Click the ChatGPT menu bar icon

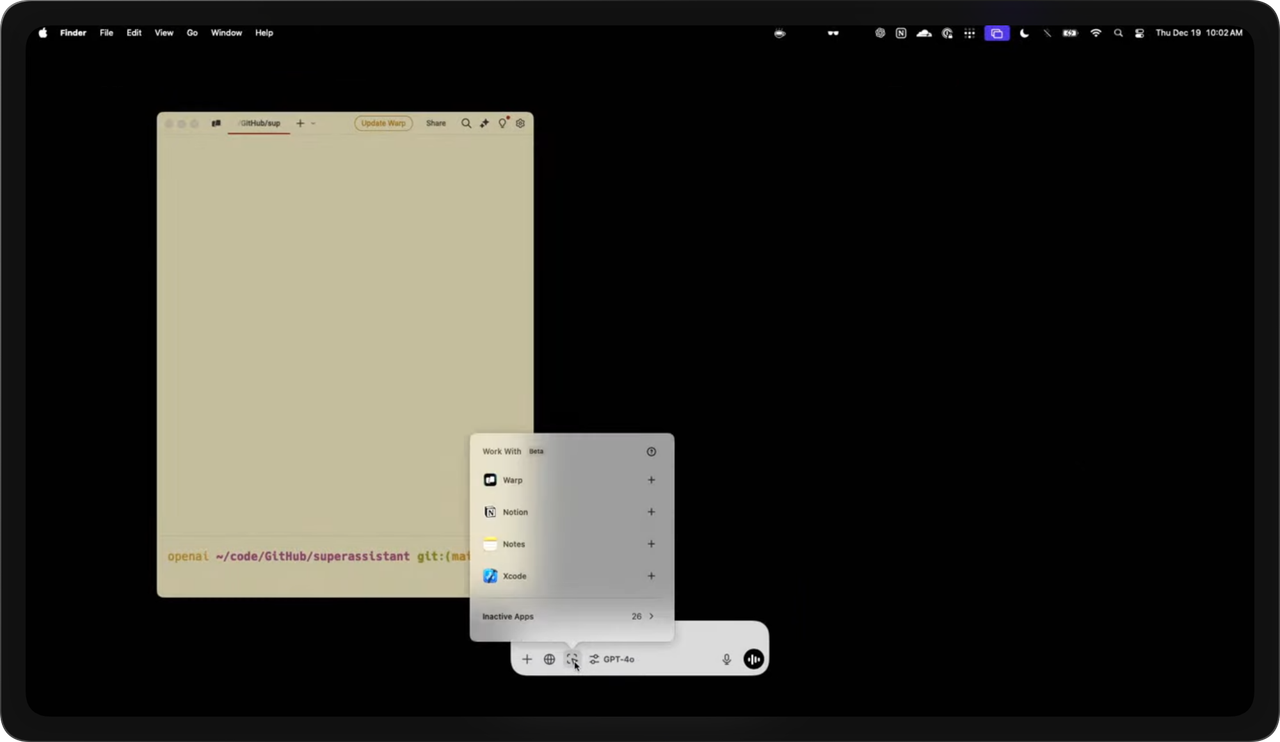[880, 33]
